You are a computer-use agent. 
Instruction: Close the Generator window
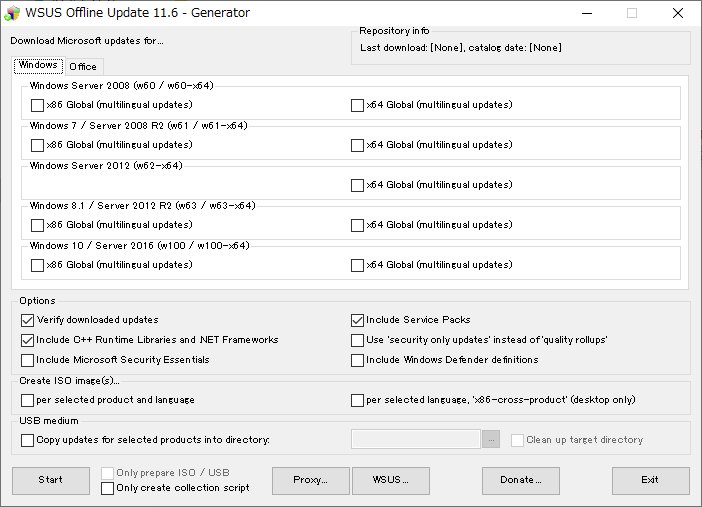pyautogui.click(x=678, y=13)
